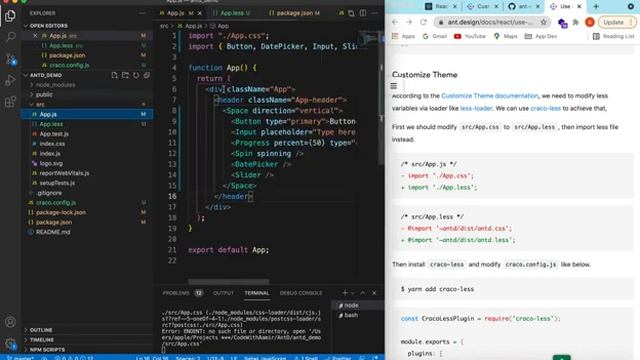Create a new terminal with plus icon
This screenshot has height=360, width=640.
point(345,293)
